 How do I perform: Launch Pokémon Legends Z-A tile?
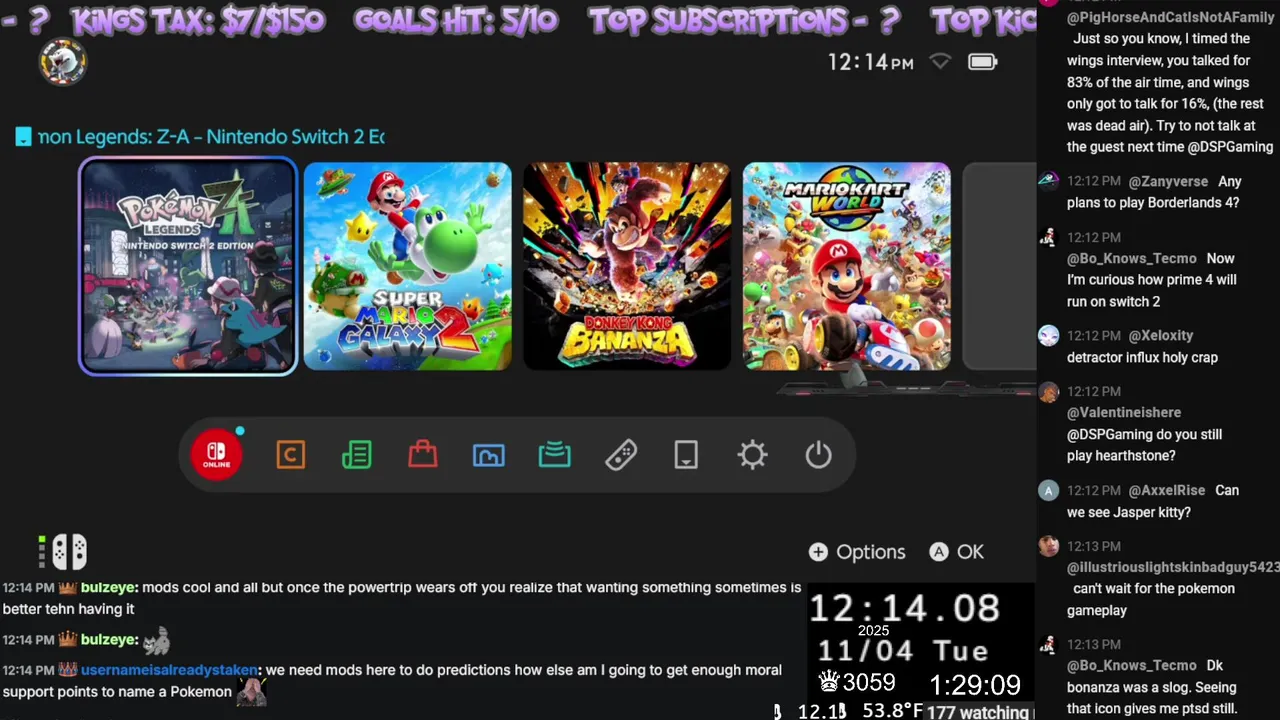[188, 266]
